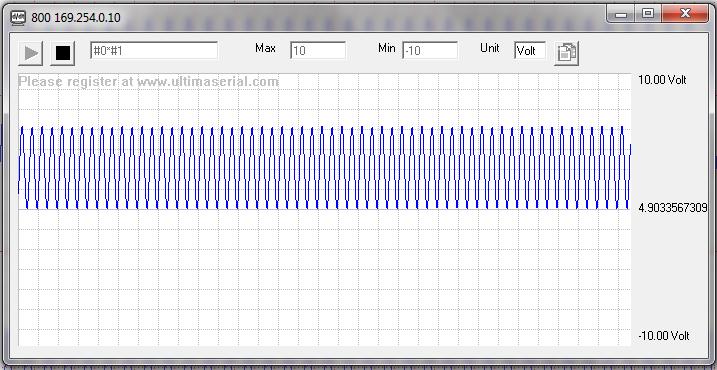Click the 10.00 Volt upper scale label

coord(662,80)
